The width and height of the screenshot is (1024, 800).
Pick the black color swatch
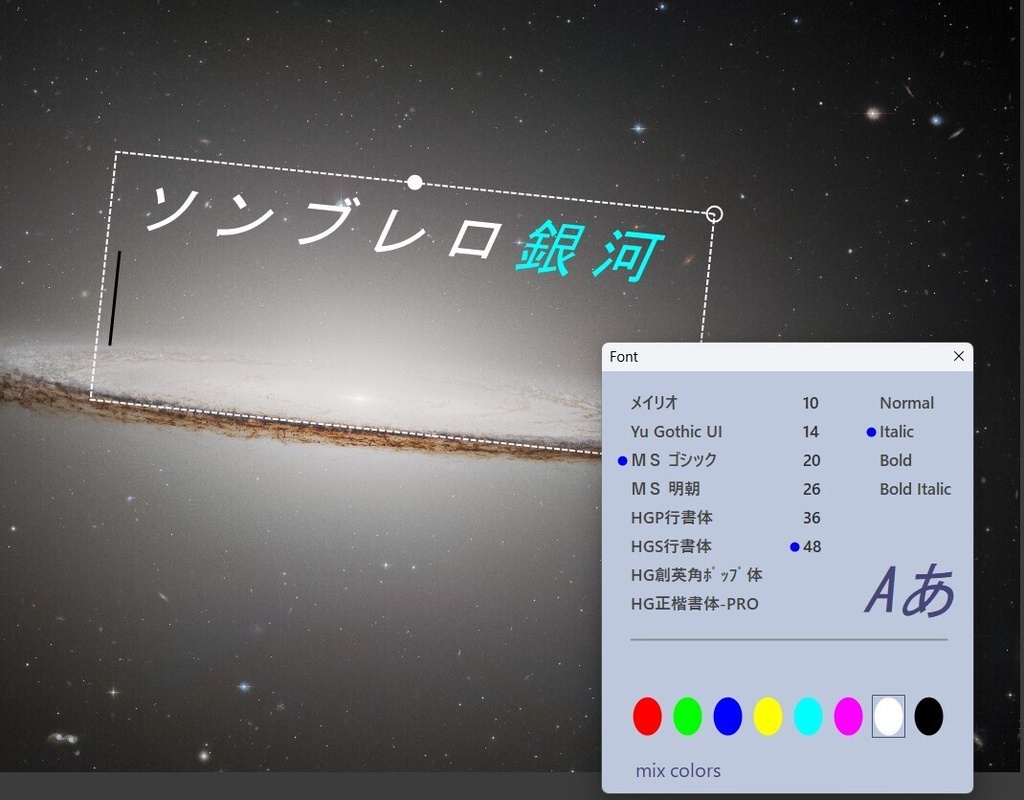click(929, 716)
